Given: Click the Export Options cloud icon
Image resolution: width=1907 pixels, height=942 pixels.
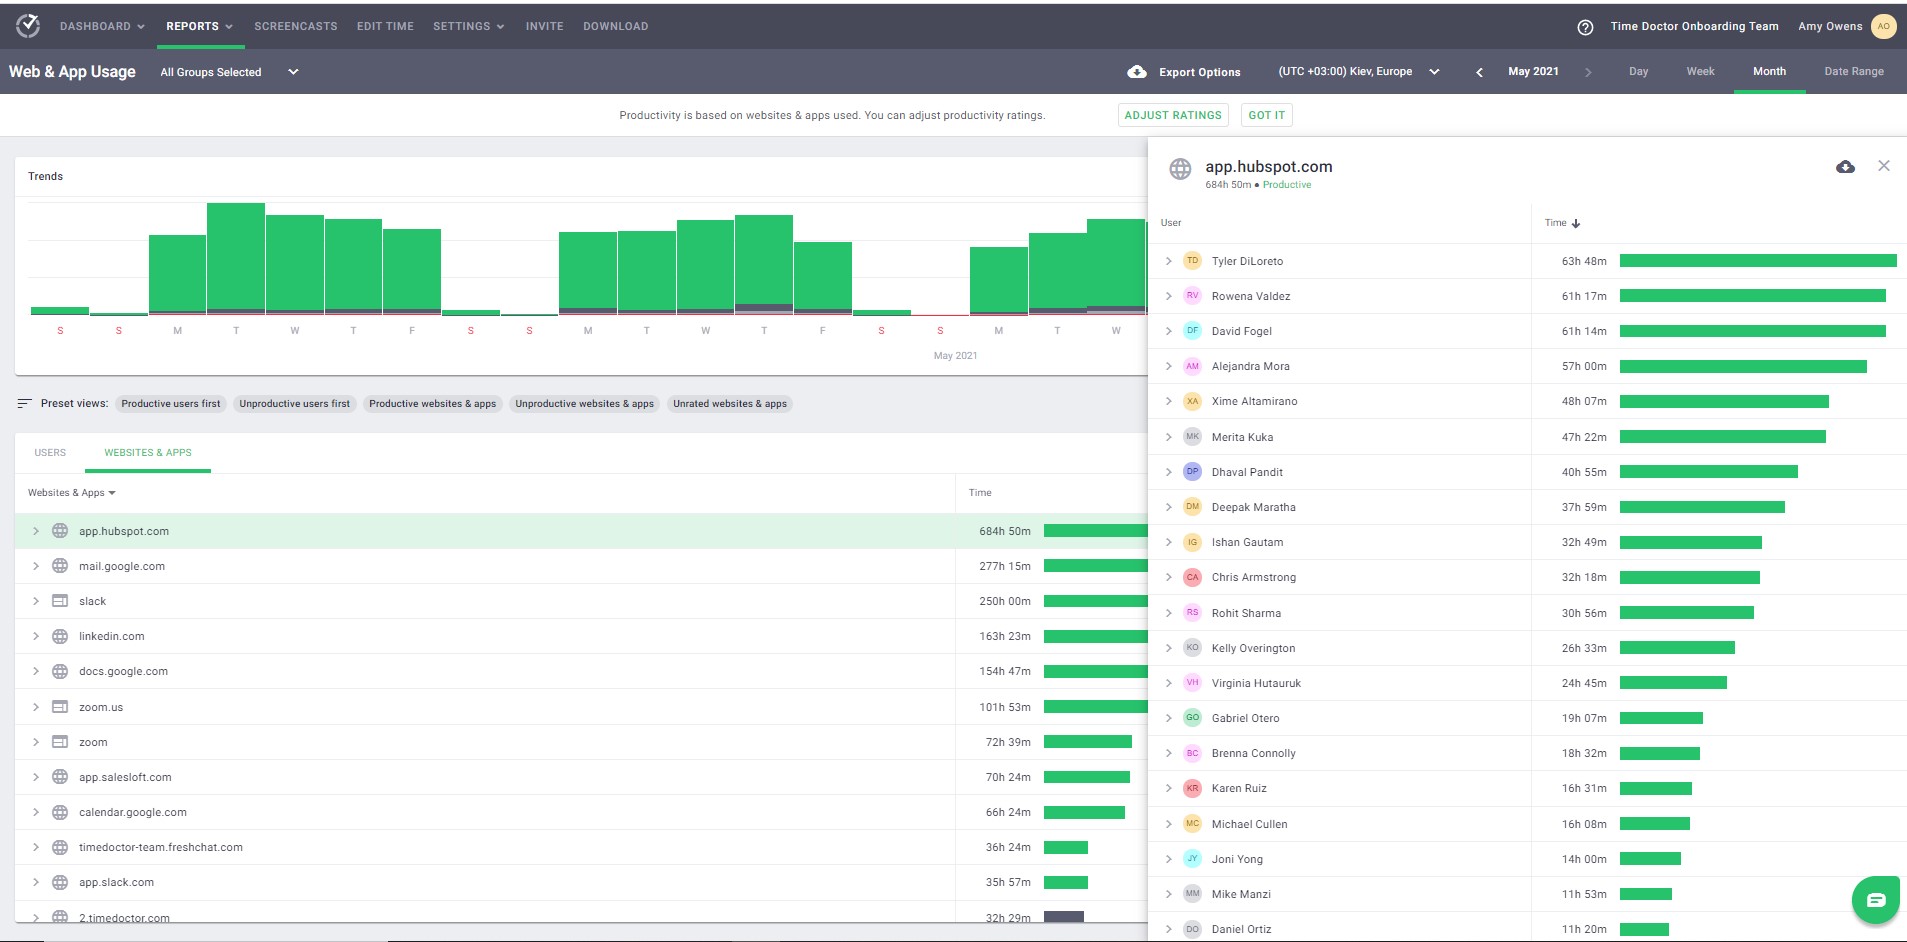Looking at the screenshot, I should click(1137, 72).
